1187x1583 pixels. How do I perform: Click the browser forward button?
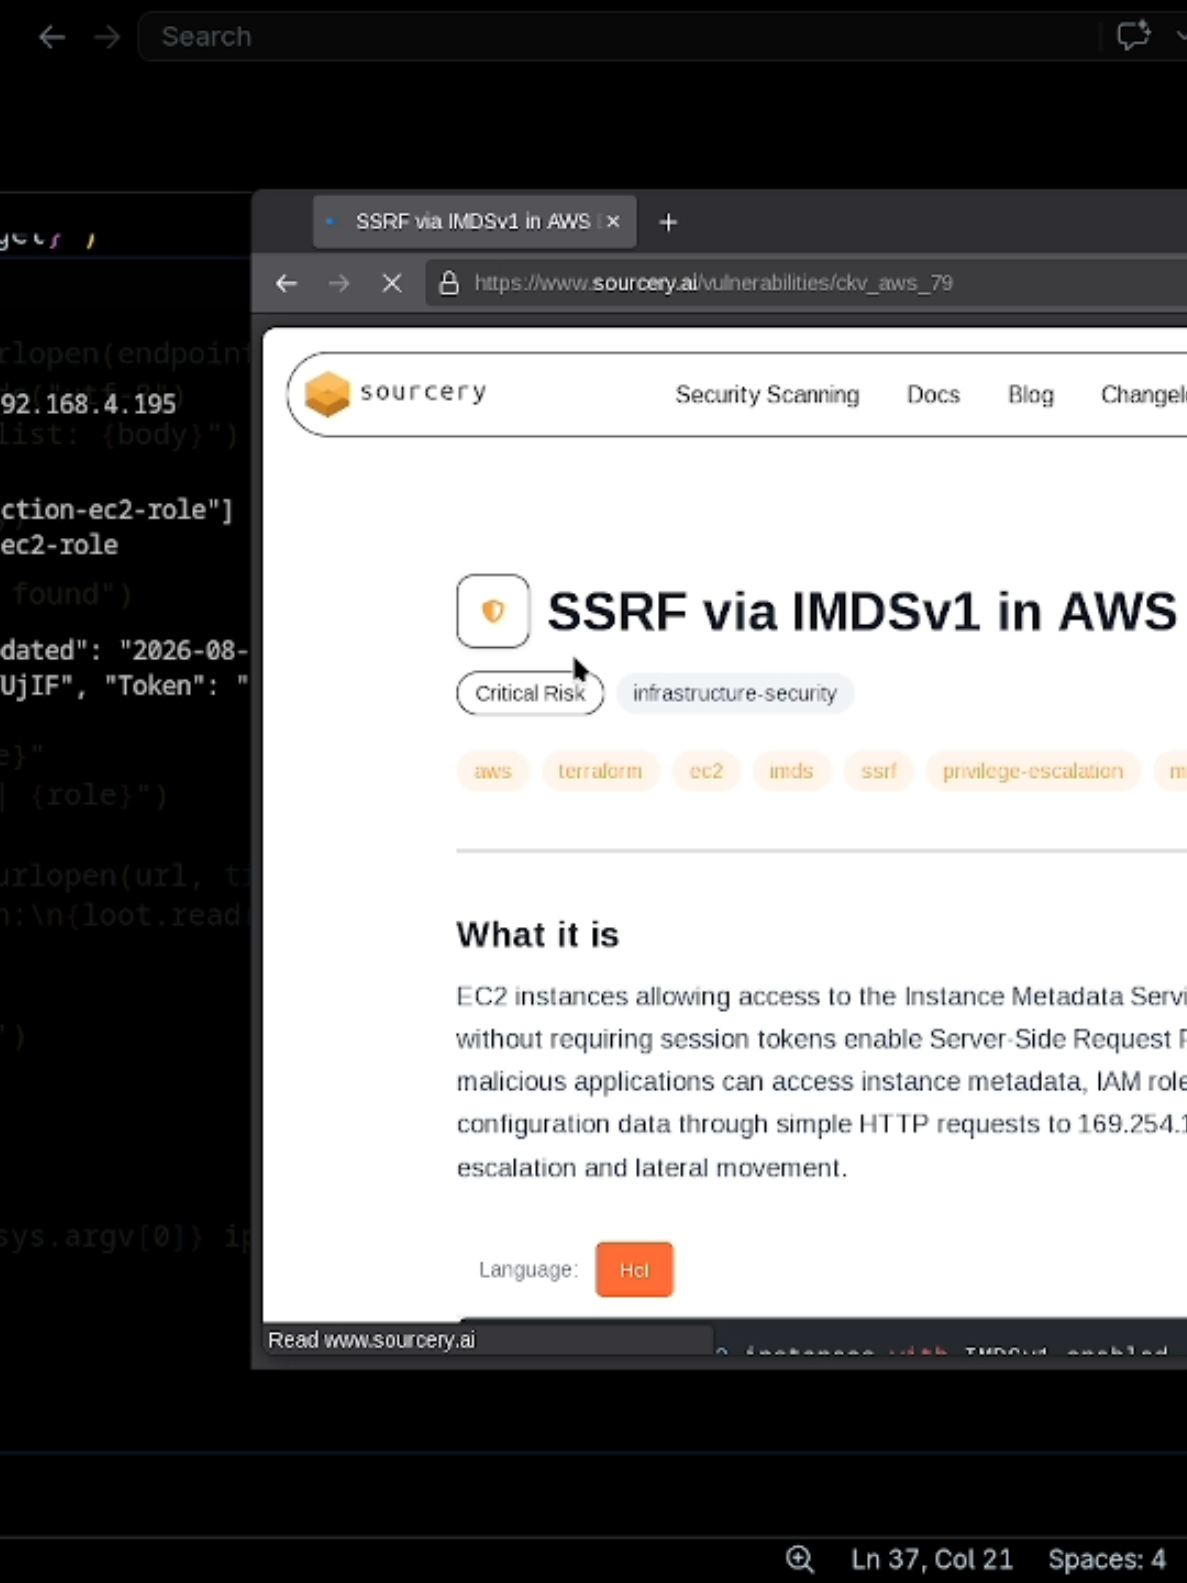click(x=339, y=283)
